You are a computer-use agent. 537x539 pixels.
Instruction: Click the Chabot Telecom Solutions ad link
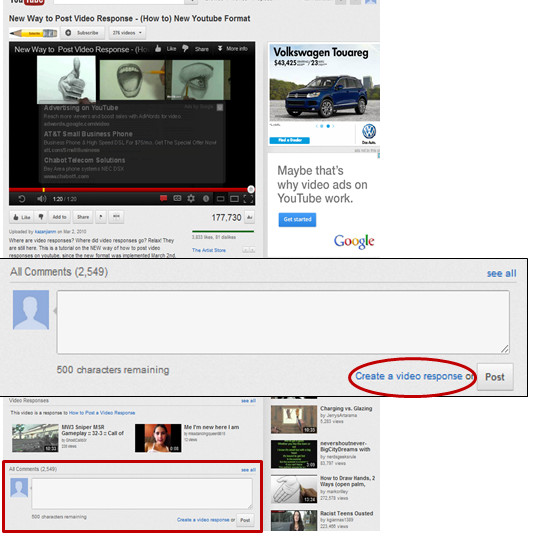pos(85,160)
